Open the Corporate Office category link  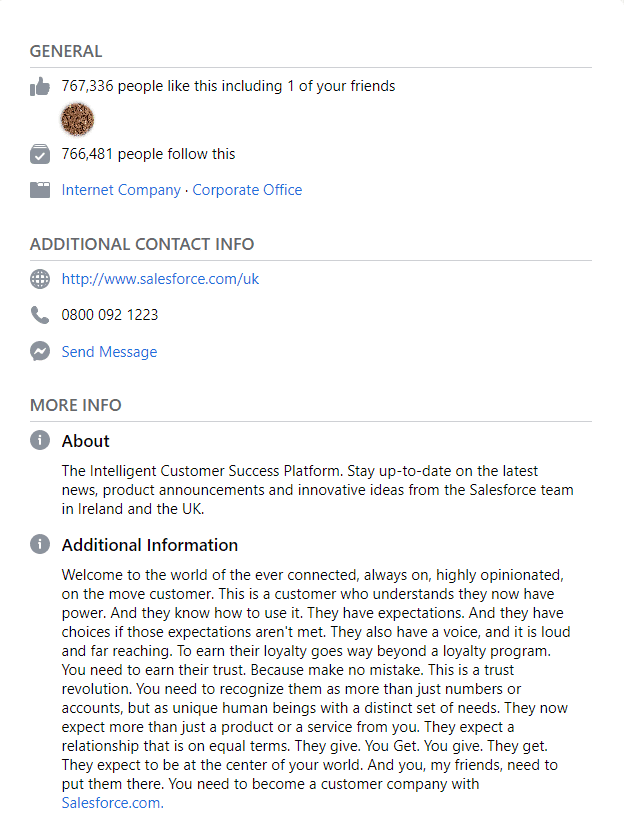247,189
